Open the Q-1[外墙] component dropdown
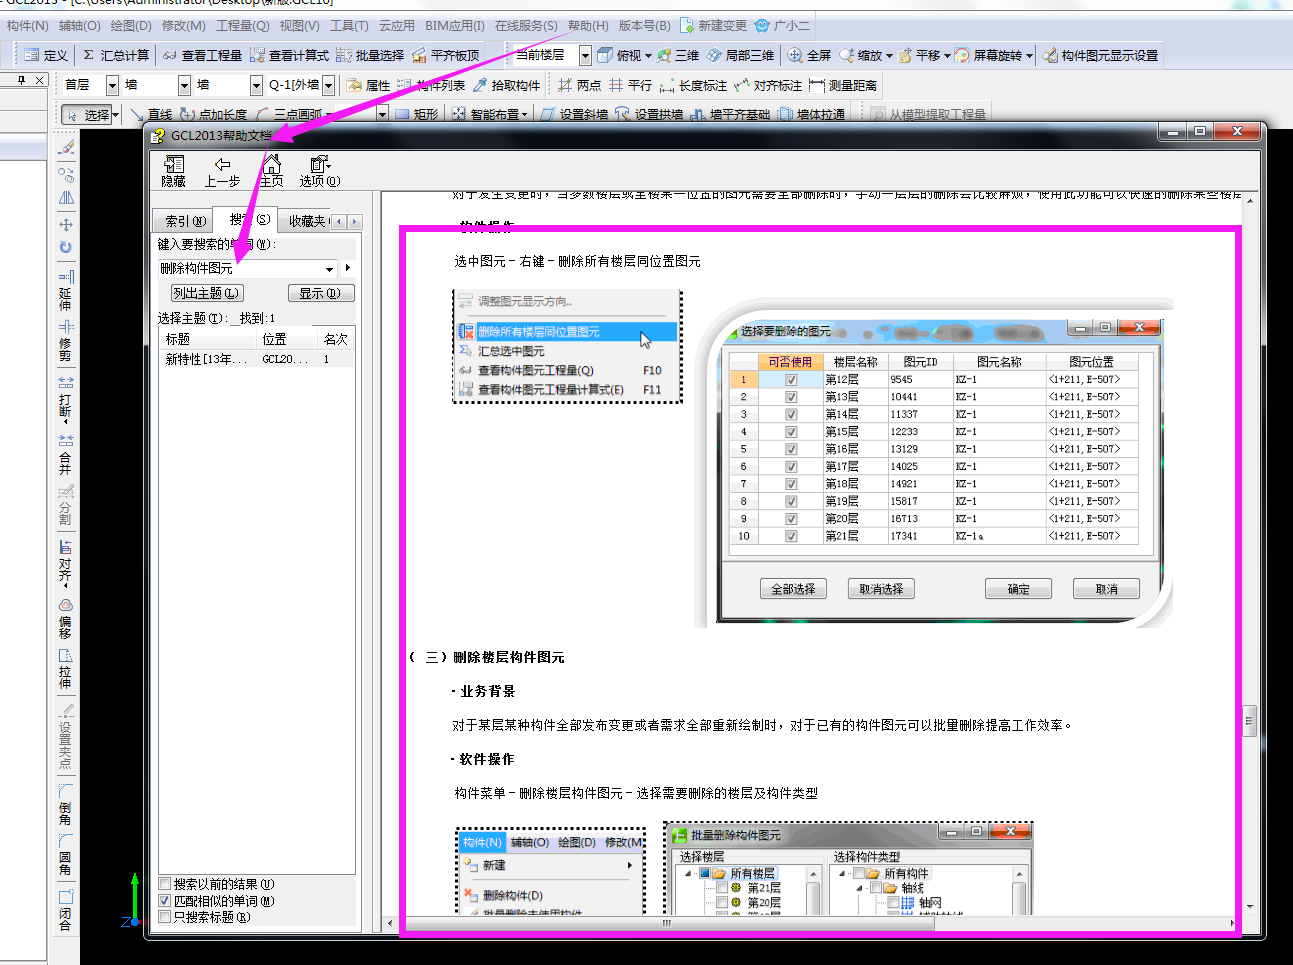 coord(328,85)
